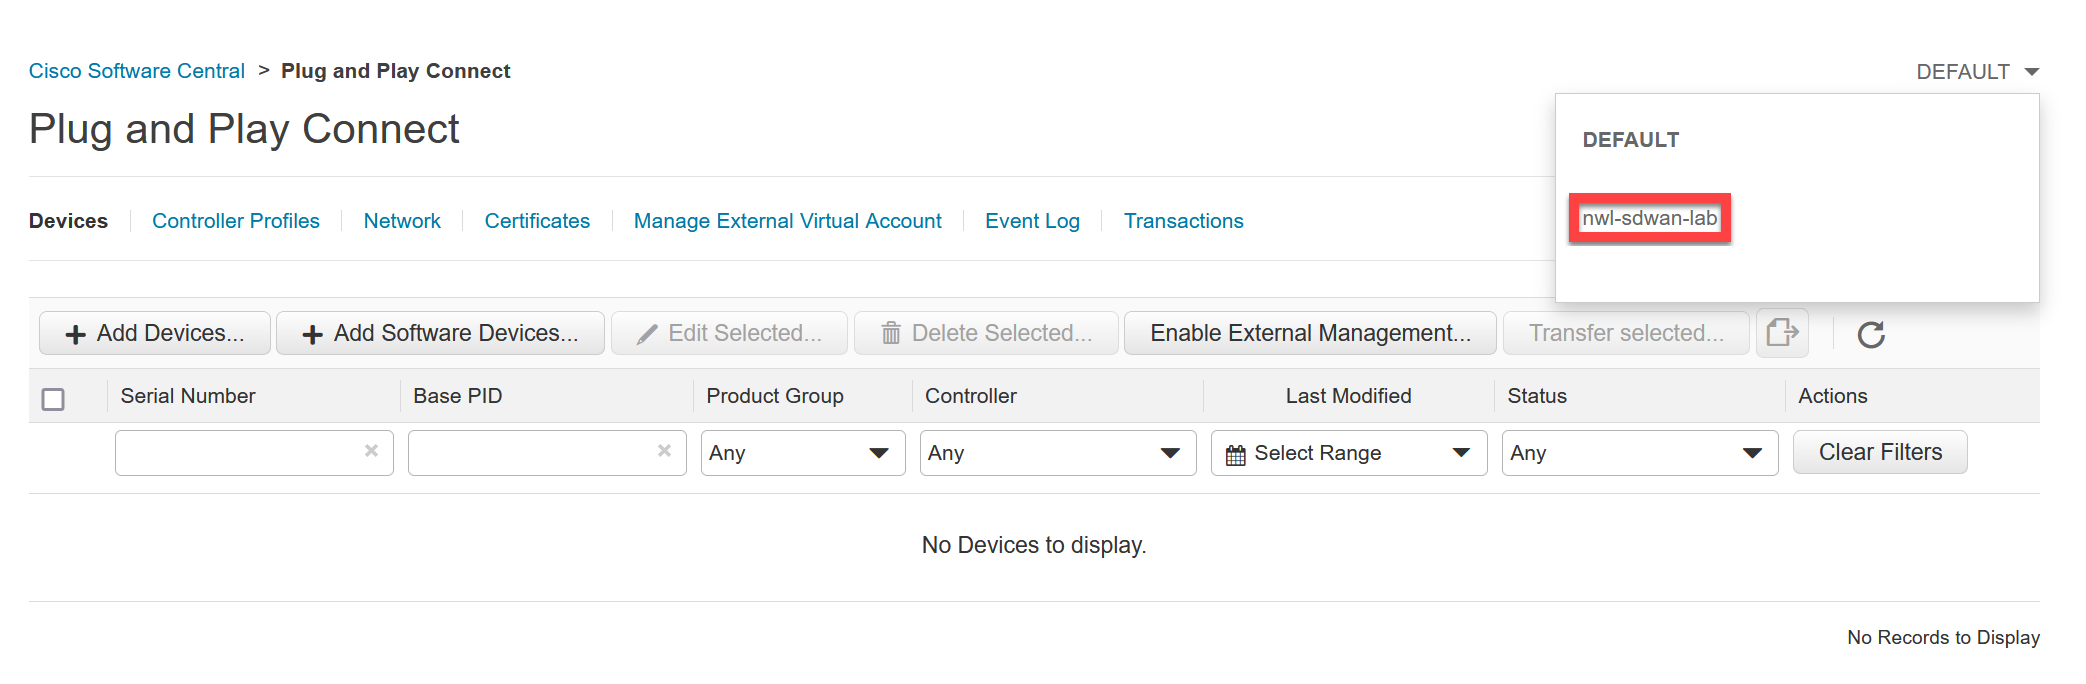The width and height of the screenshot is (2086, 684).
Task: Toggle the select-all devices checkbox
Action: coord(53,399)
